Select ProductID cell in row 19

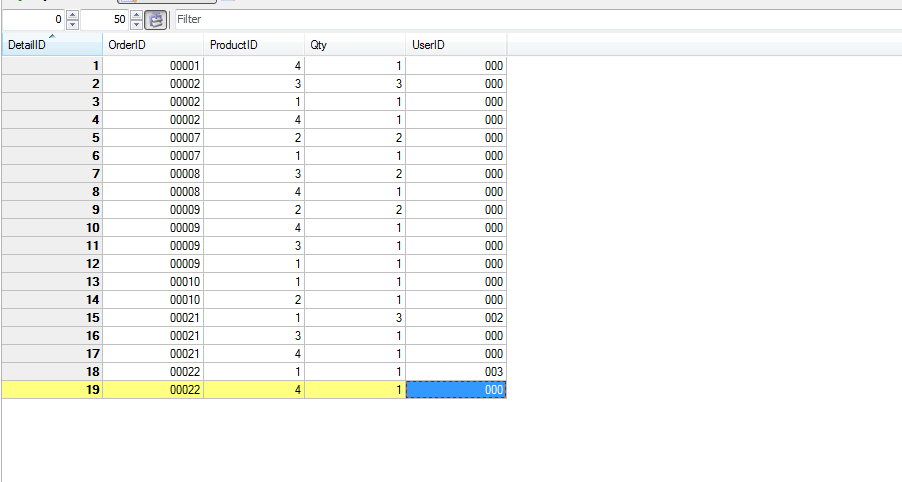pyautogui.click(x=254, y=389)
